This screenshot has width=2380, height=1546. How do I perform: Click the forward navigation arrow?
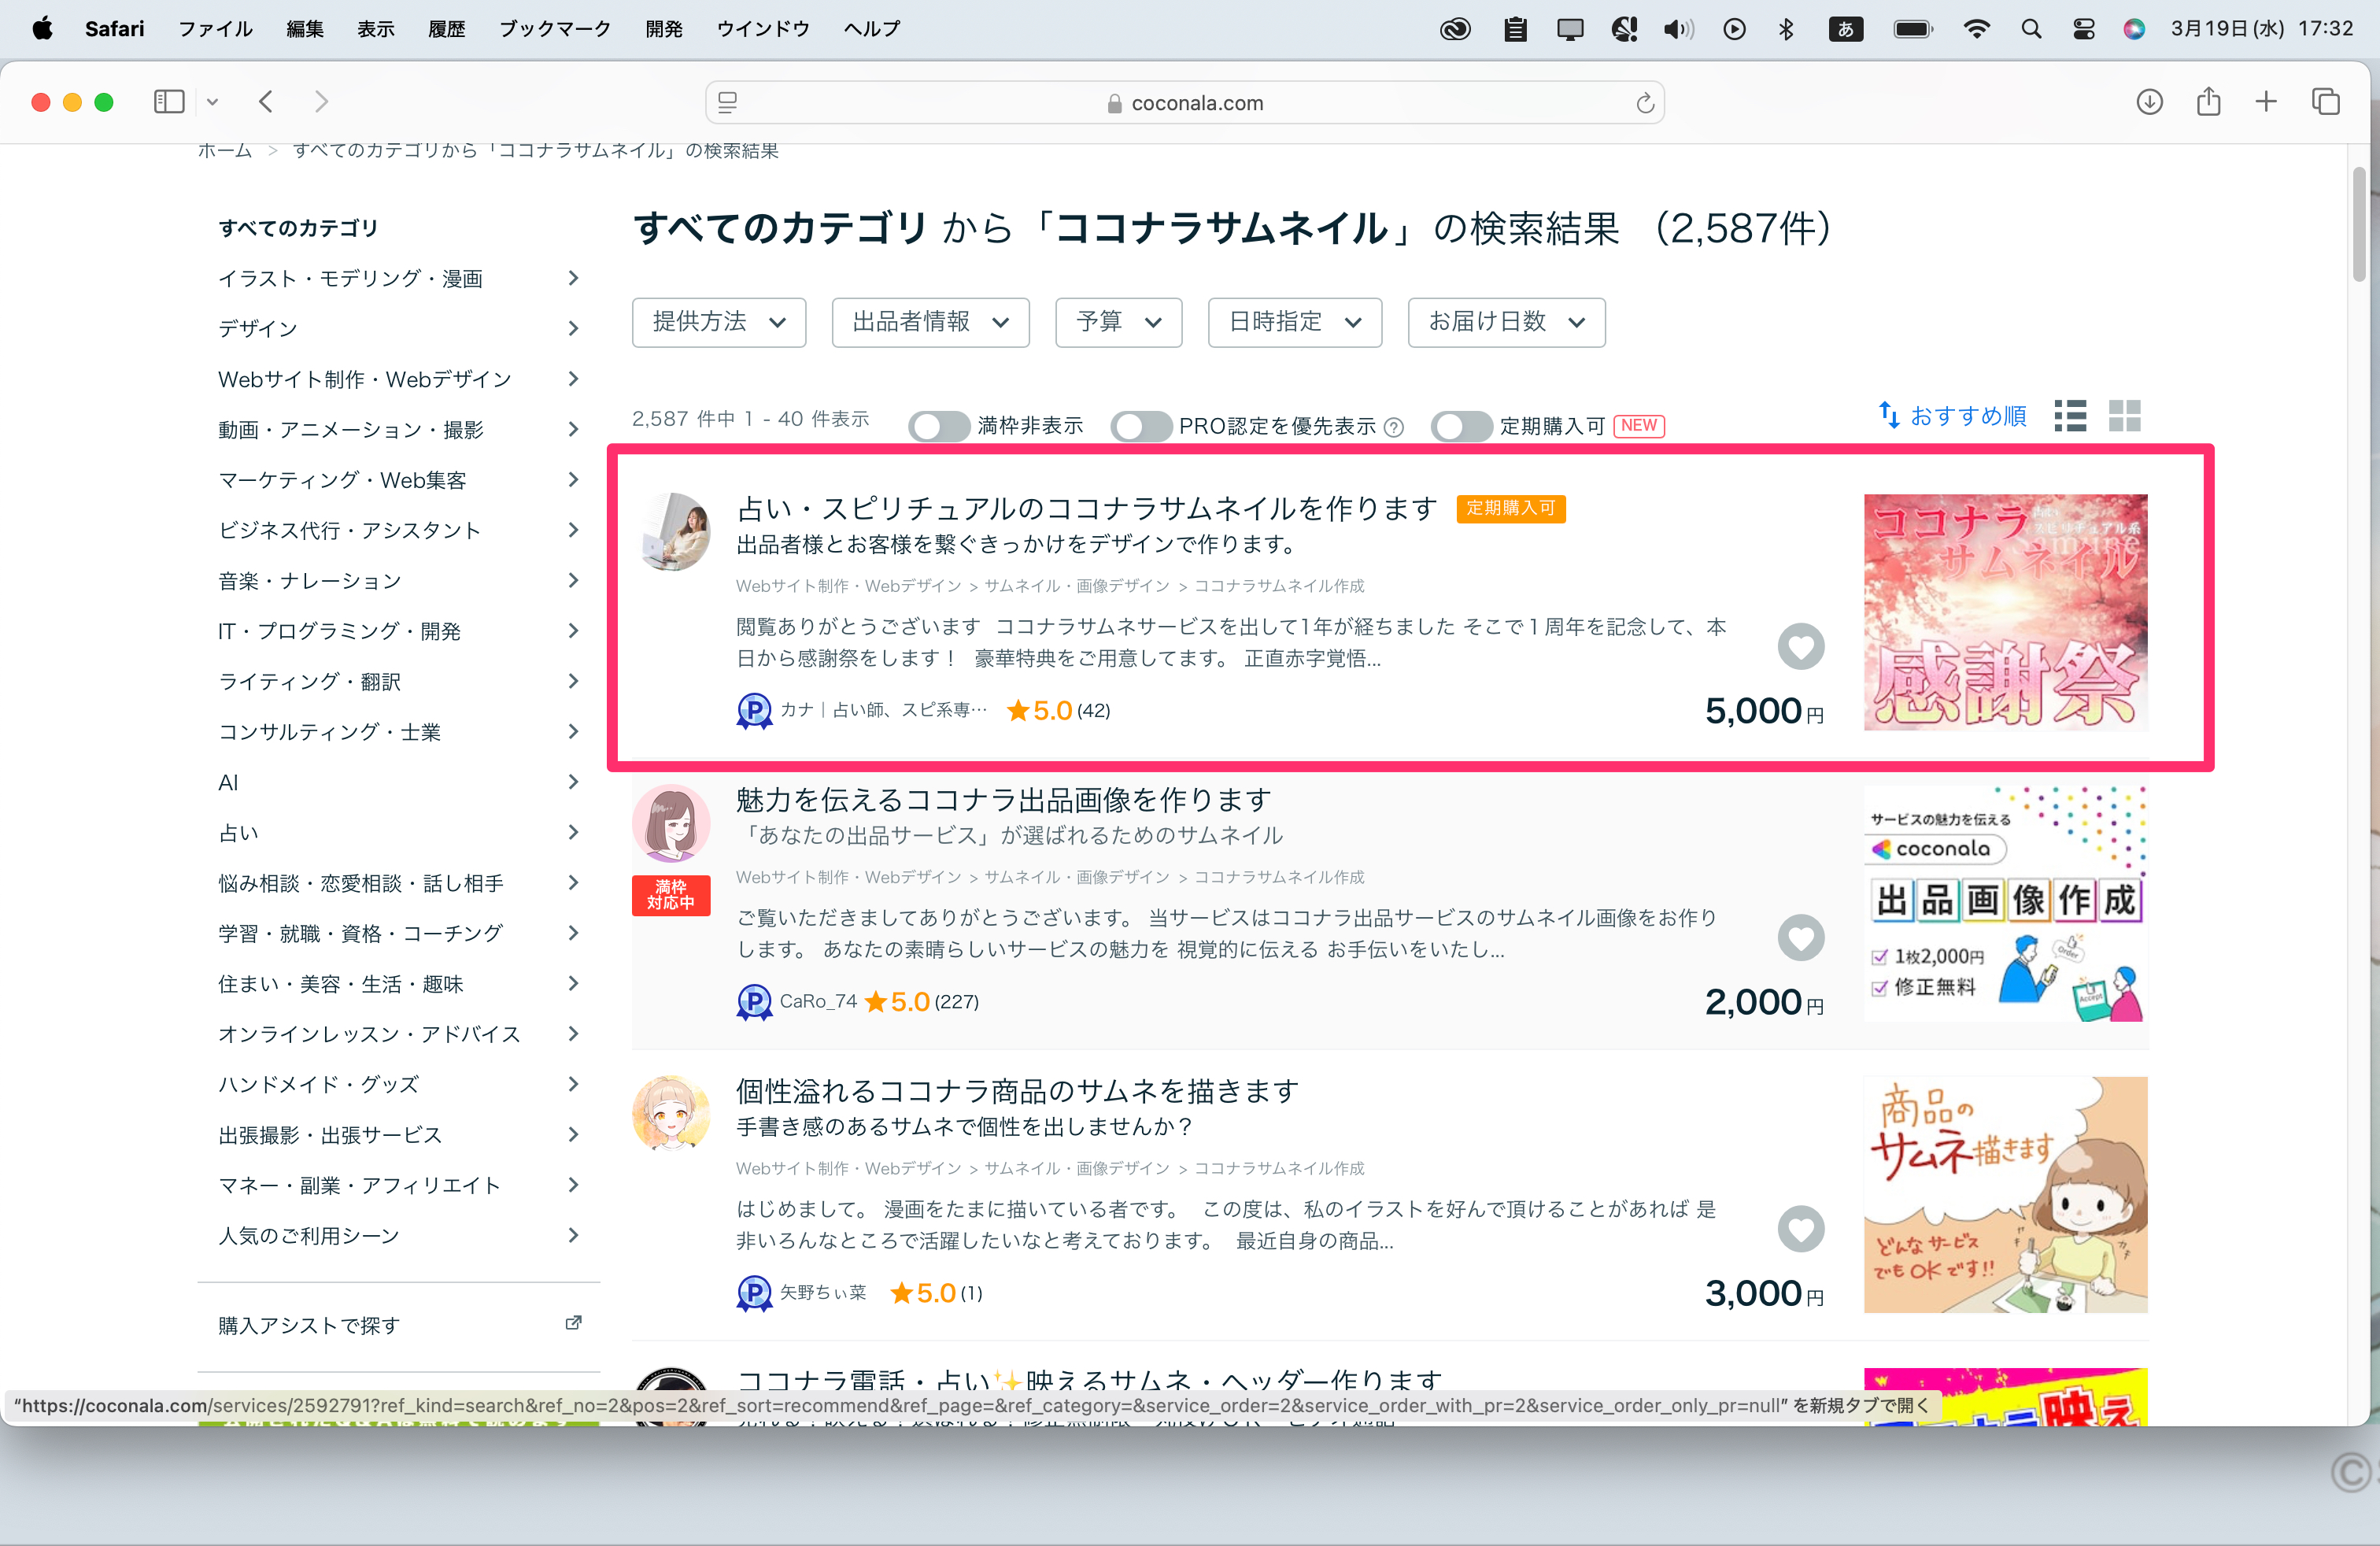[x=321, y=102]
